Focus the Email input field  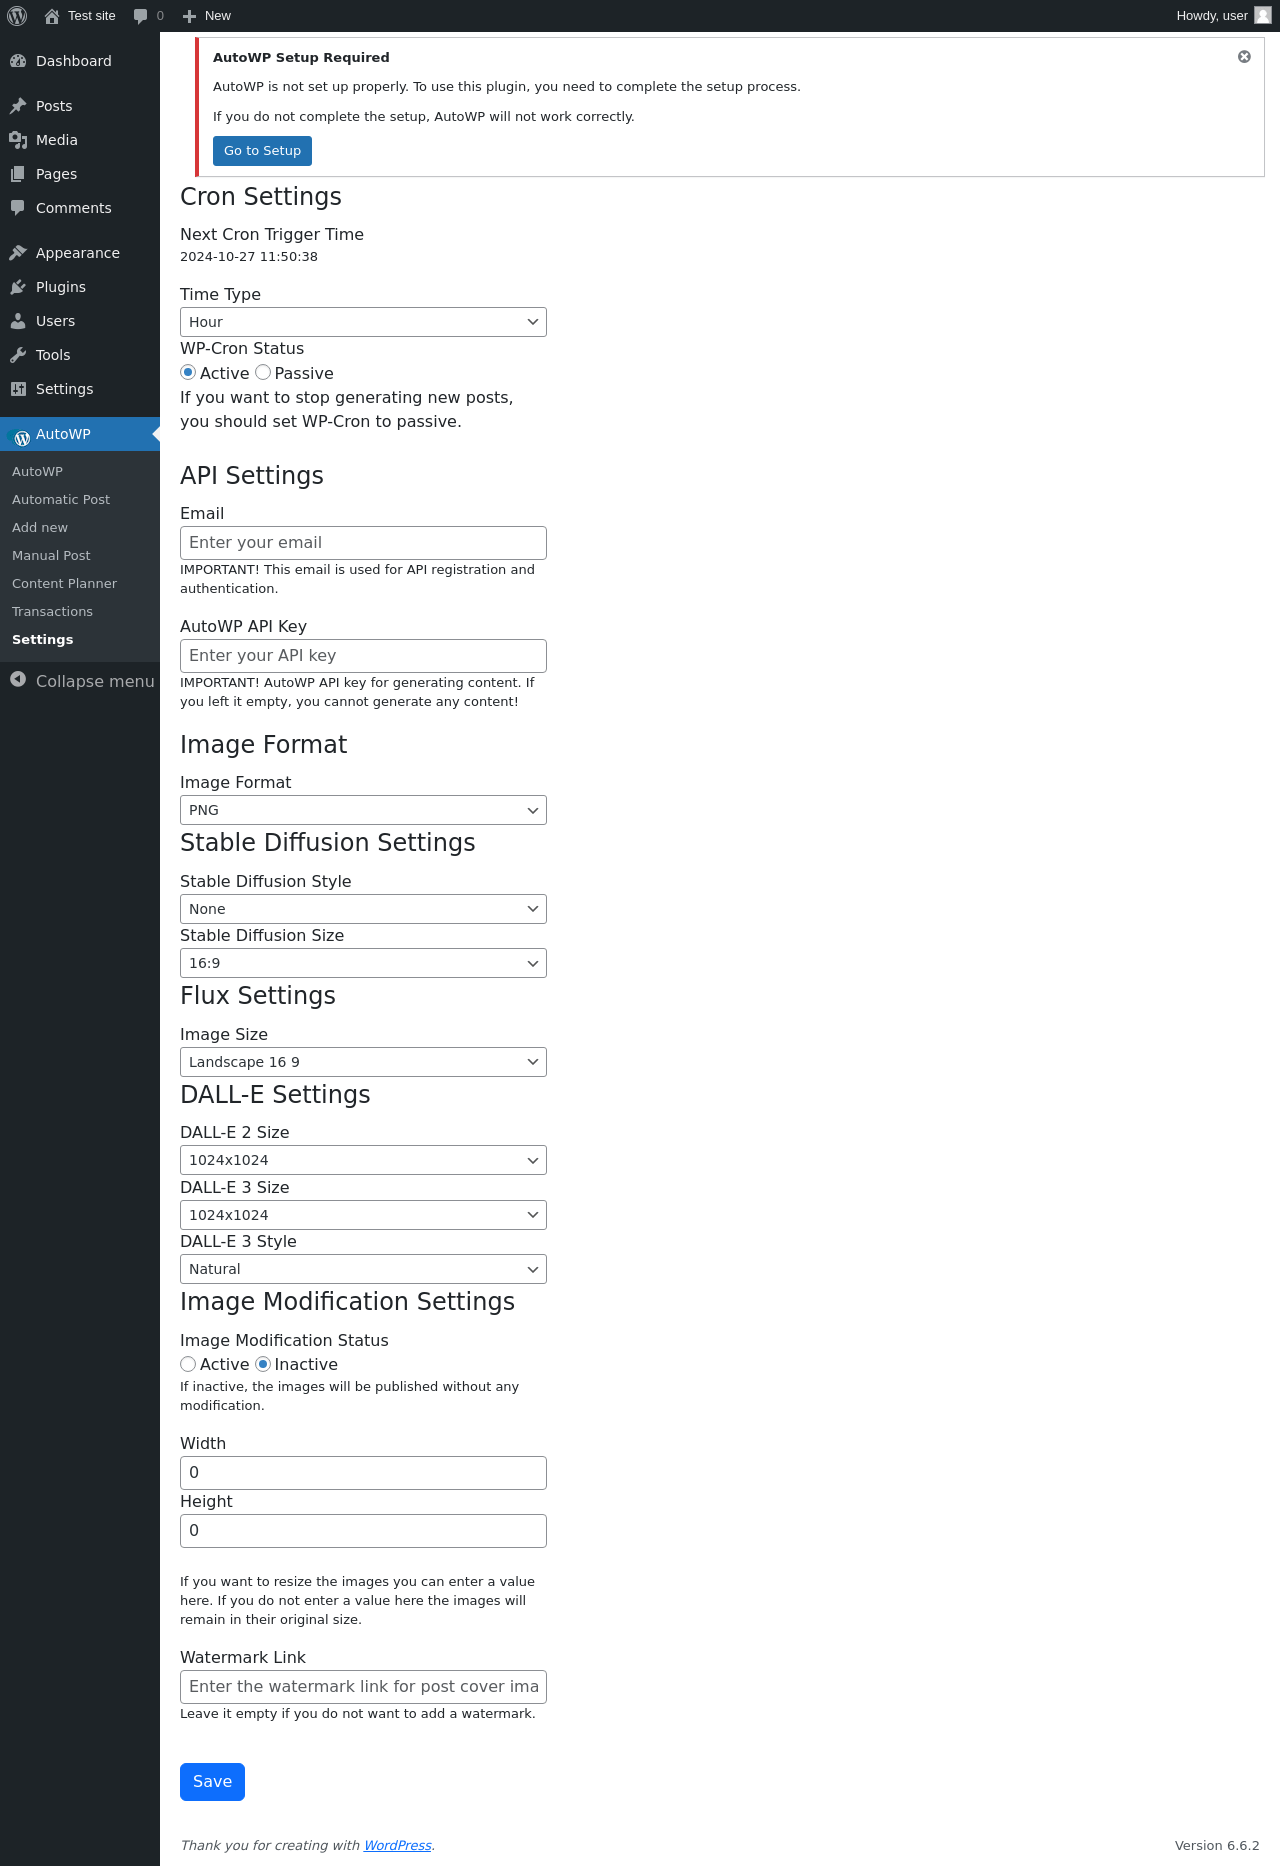[363, 543]
